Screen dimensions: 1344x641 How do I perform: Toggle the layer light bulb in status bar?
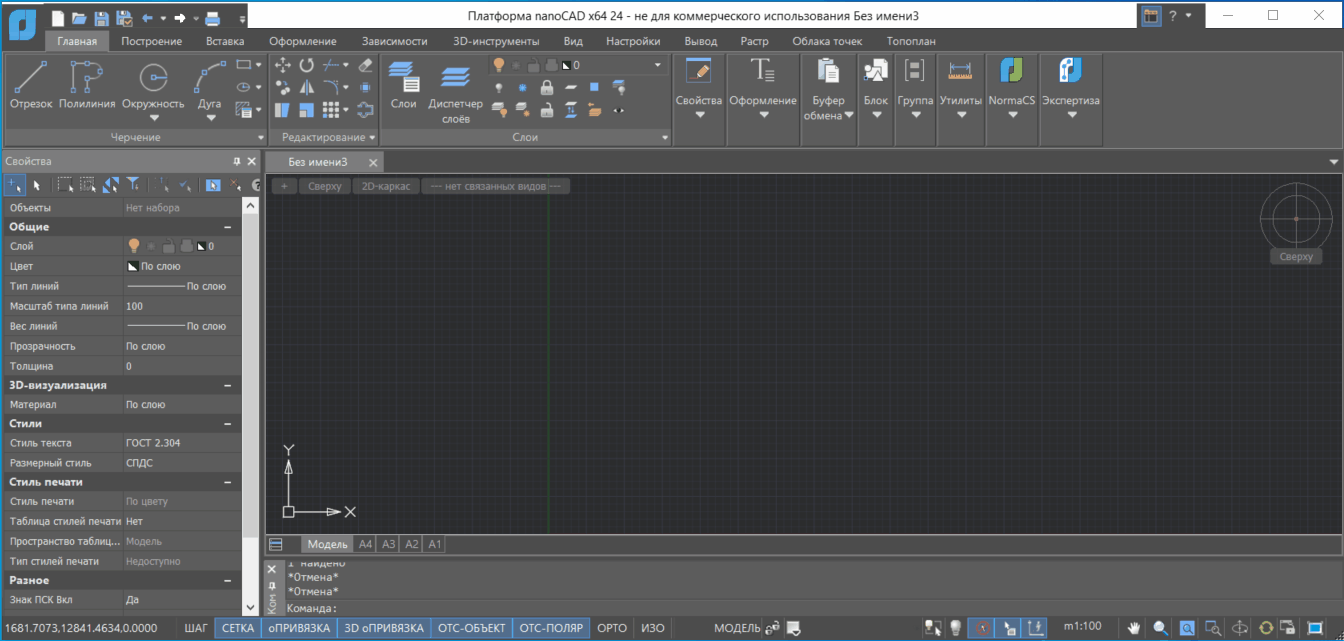coord(956,628)
